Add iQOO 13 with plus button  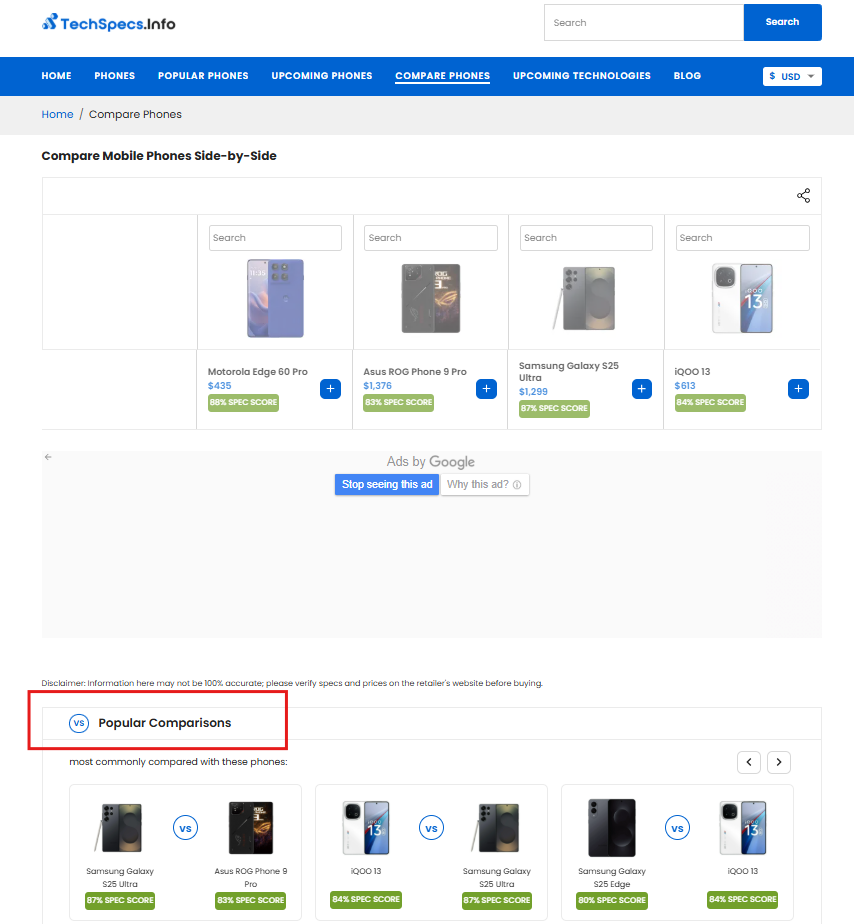(798, 389)
